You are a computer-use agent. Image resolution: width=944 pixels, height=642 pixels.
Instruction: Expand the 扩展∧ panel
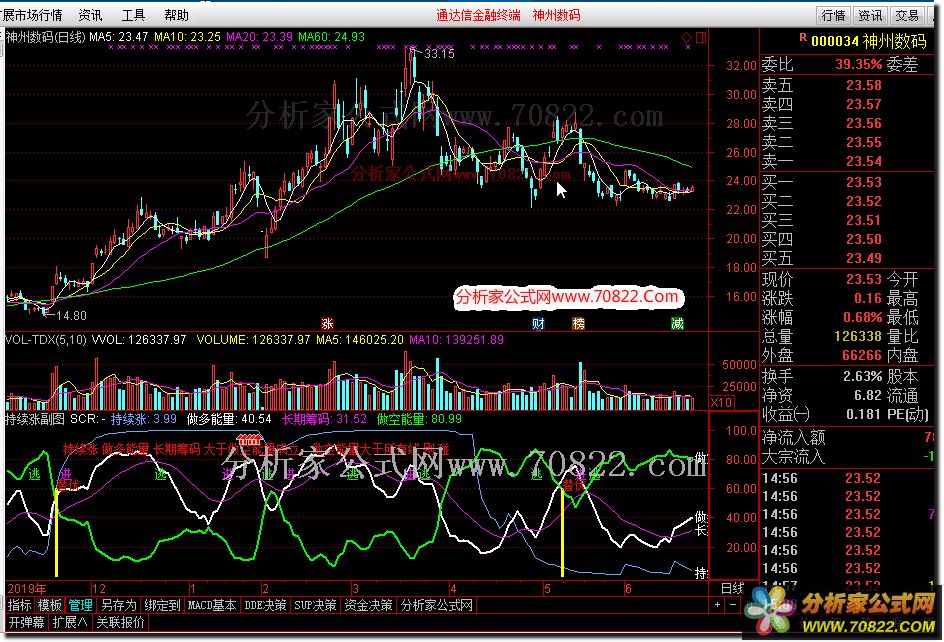point(70,622)
